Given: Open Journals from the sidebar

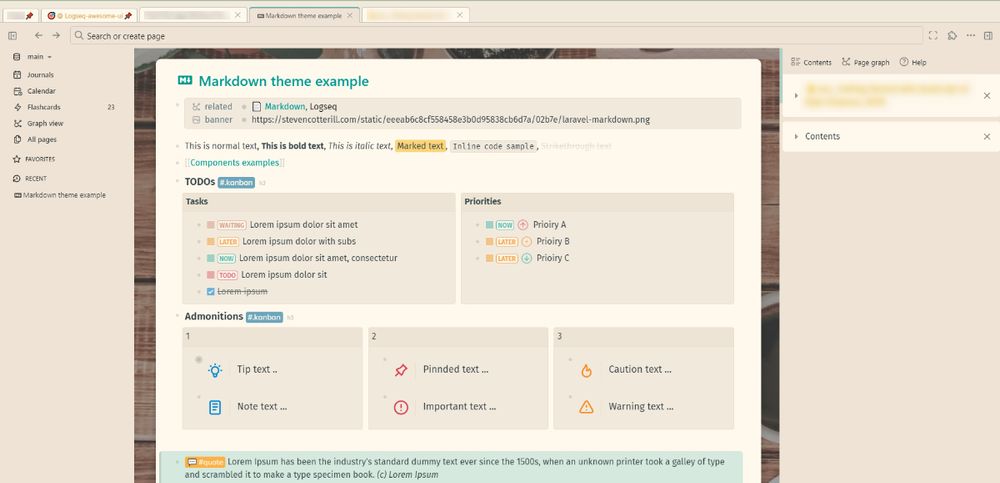Looking at the screenshot, I should point(40,74).
